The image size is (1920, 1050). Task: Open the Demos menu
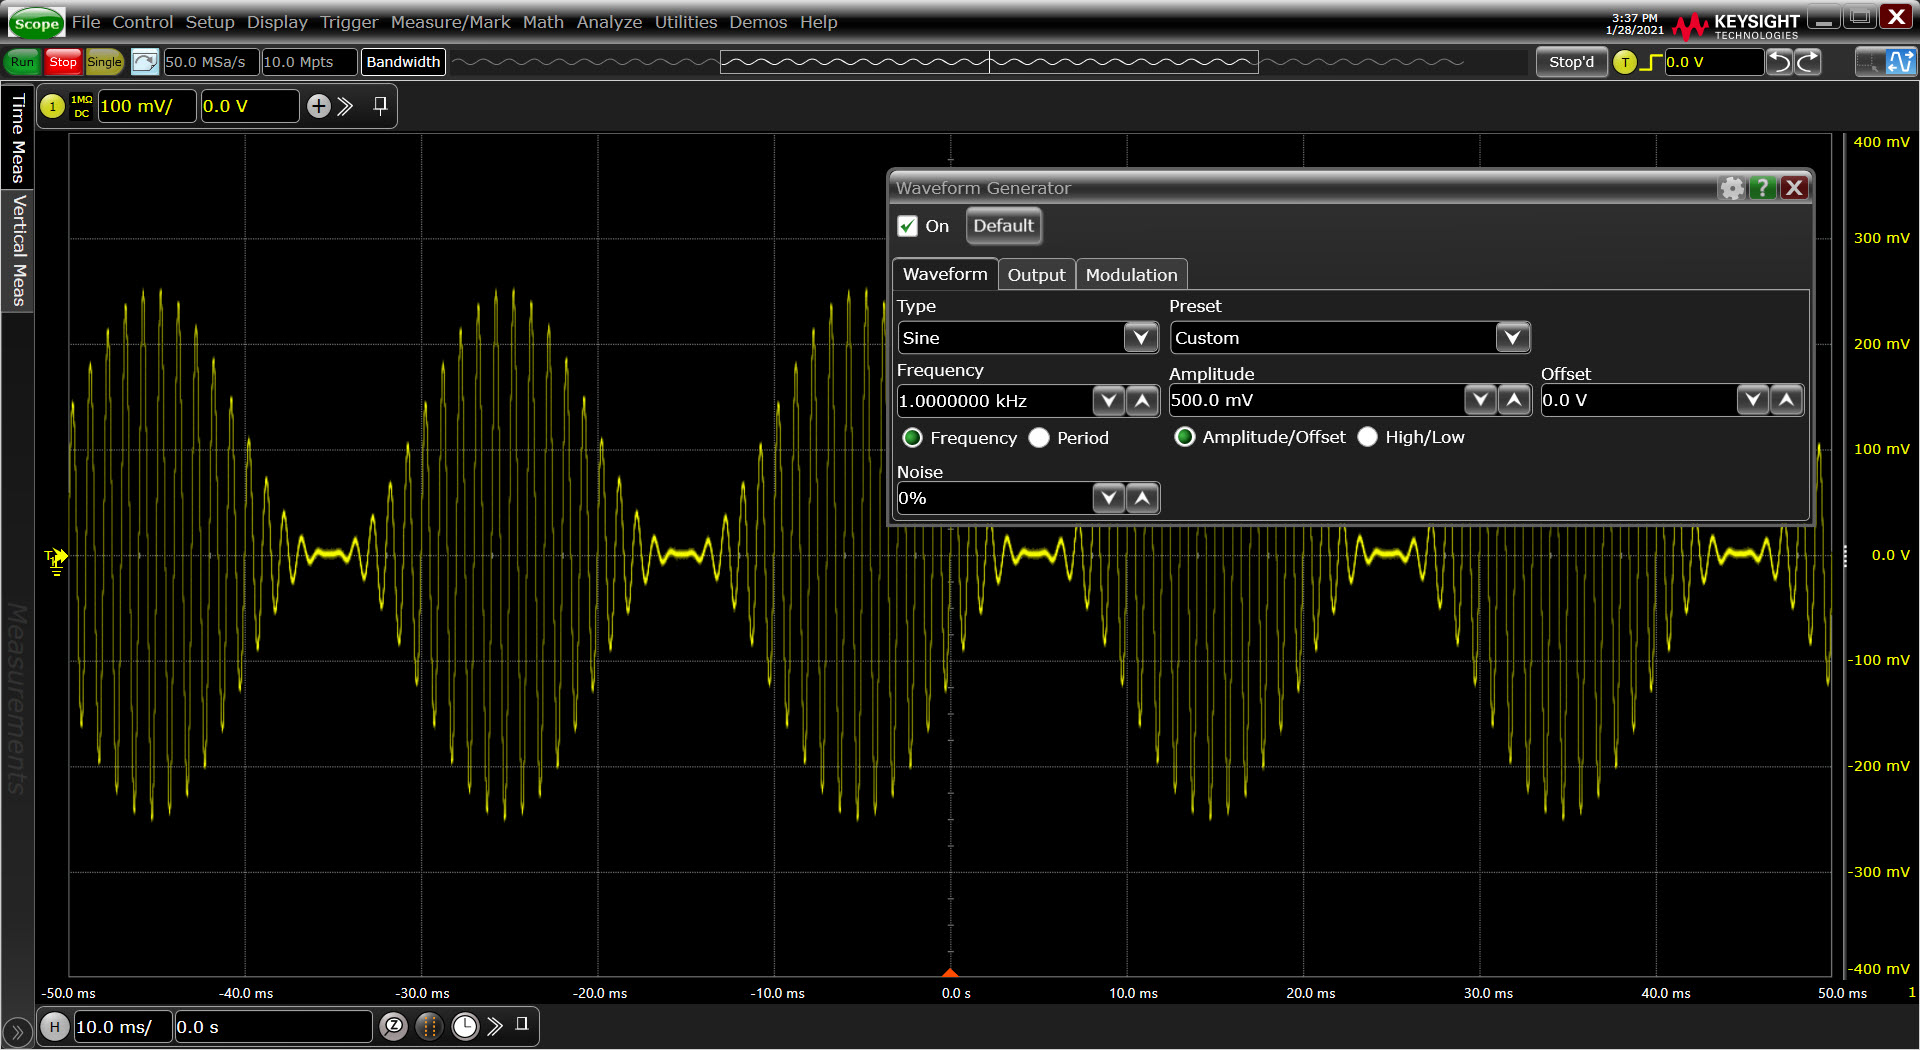tap(758, 22)
